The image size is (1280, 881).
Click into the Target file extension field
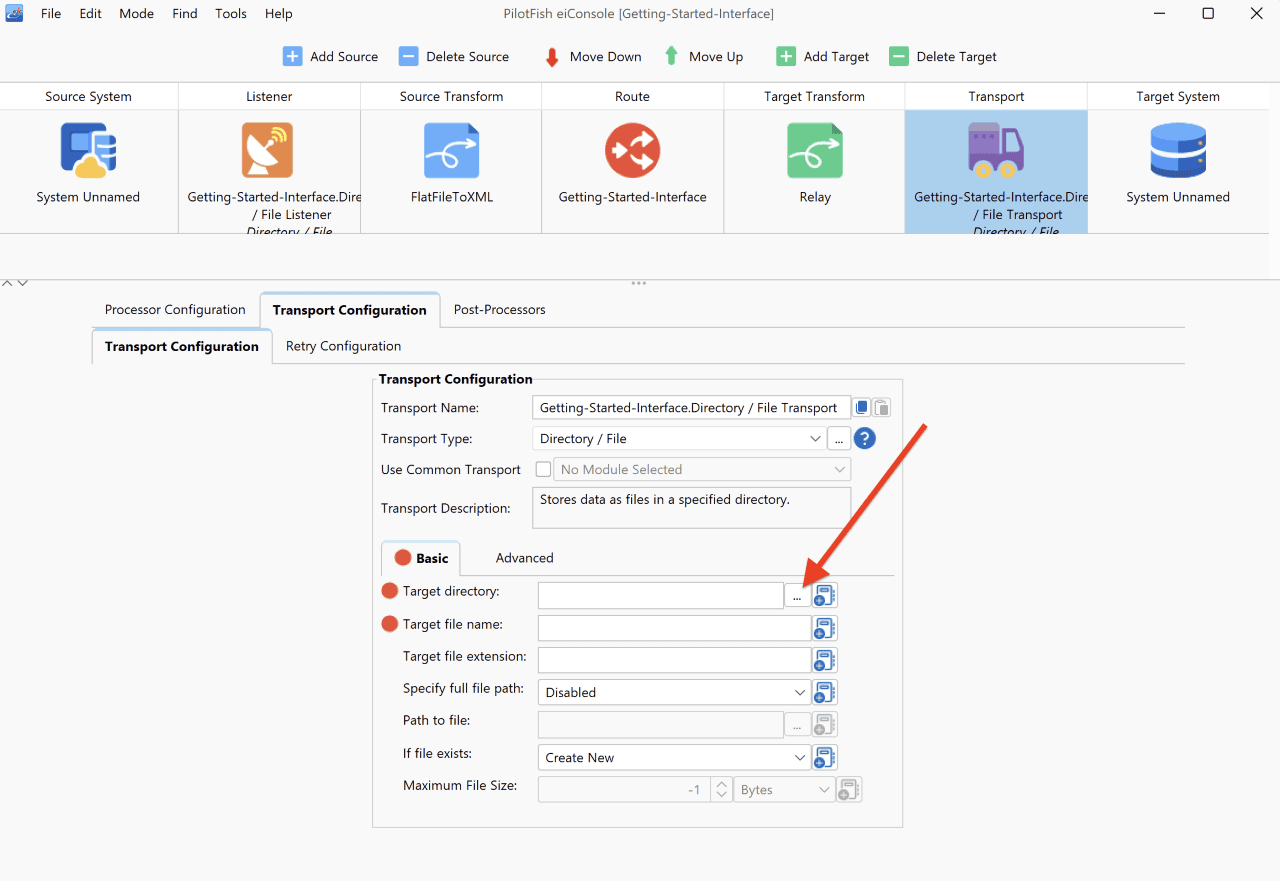click(674, 660)
